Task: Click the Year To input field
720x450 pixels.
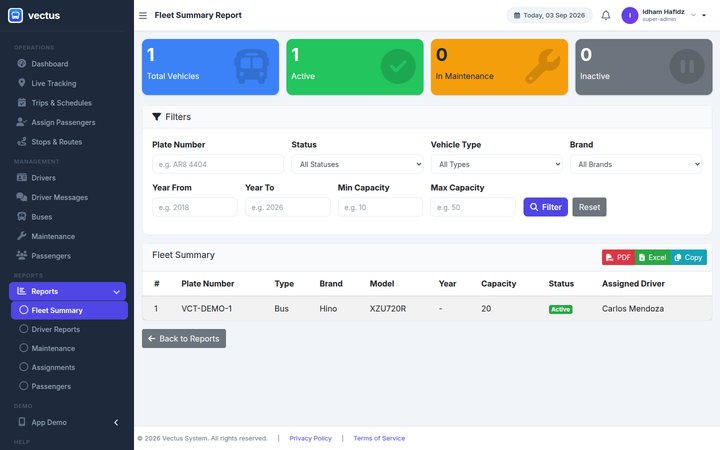Action: (x=287, y=207)
